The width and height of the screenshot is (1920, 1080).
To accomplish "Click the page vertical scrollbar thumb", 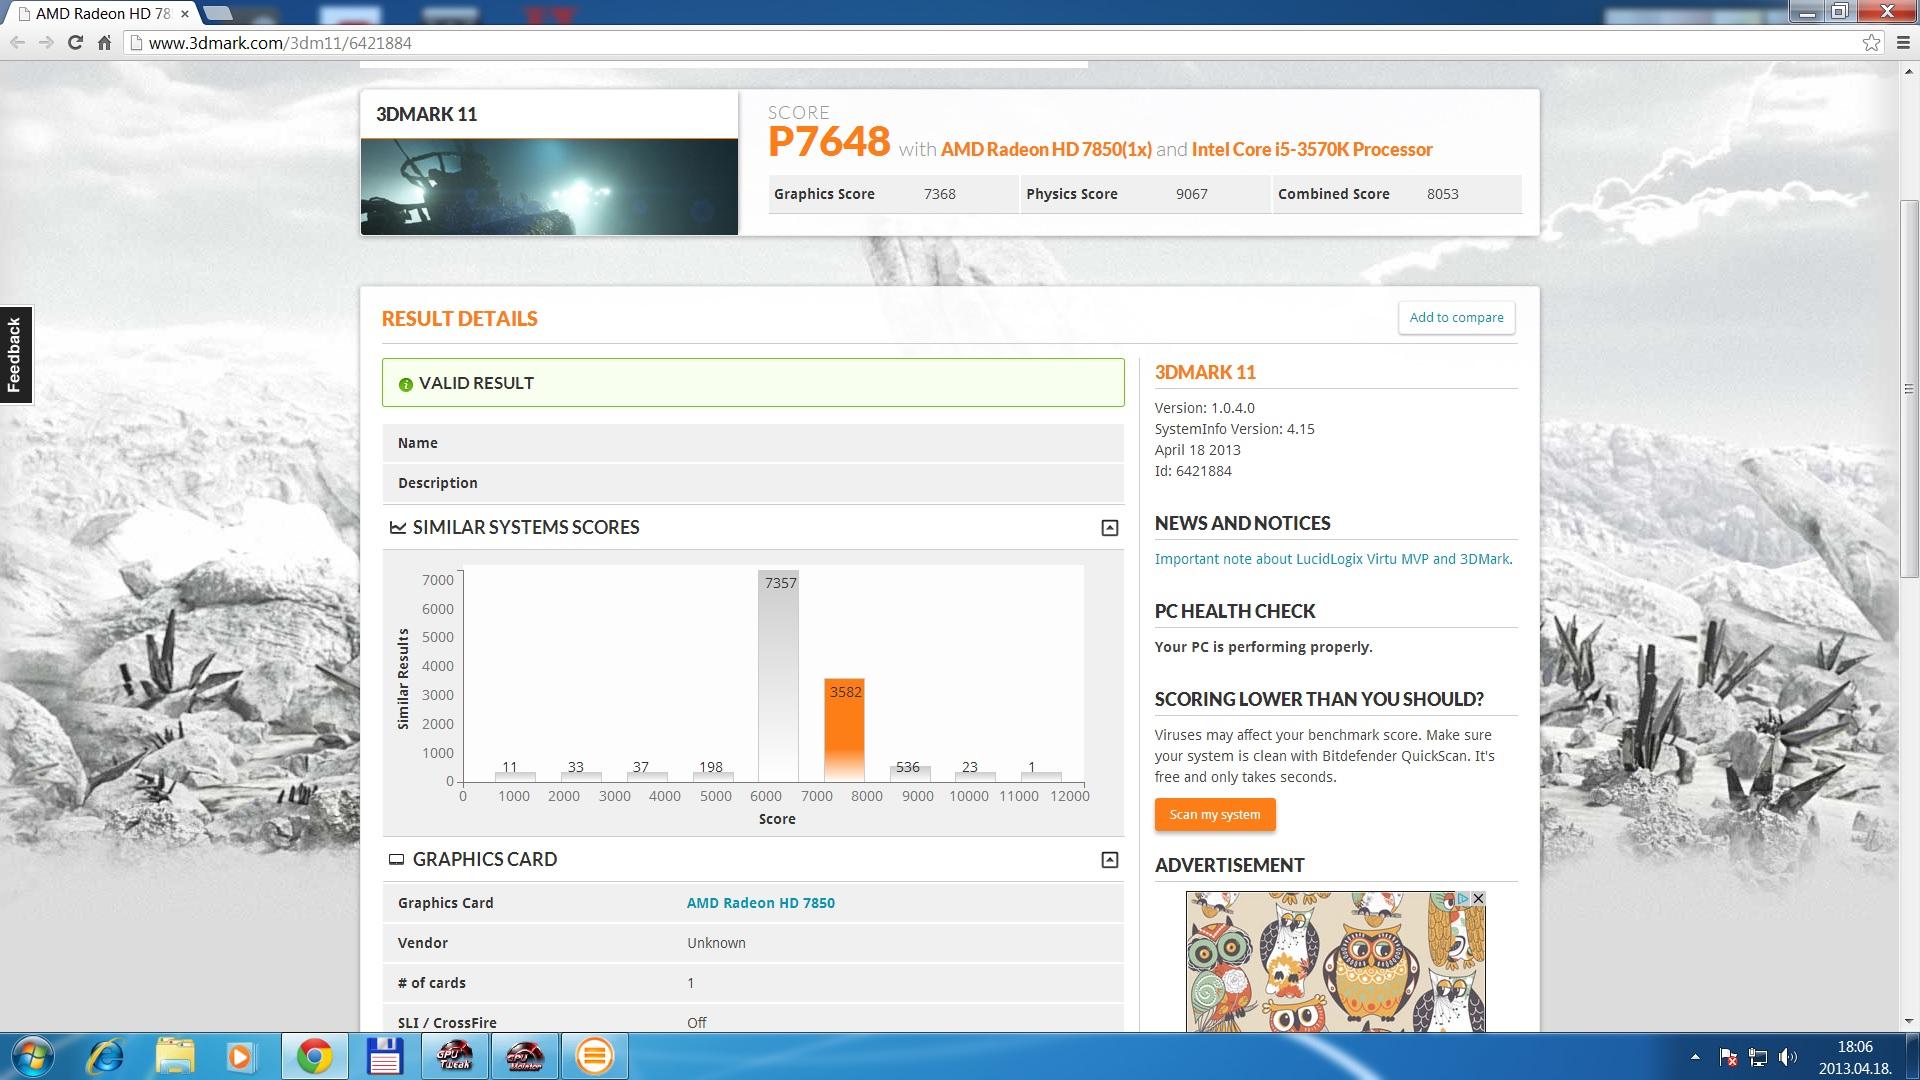I will pyautogui.click(x=1909, y=388).
